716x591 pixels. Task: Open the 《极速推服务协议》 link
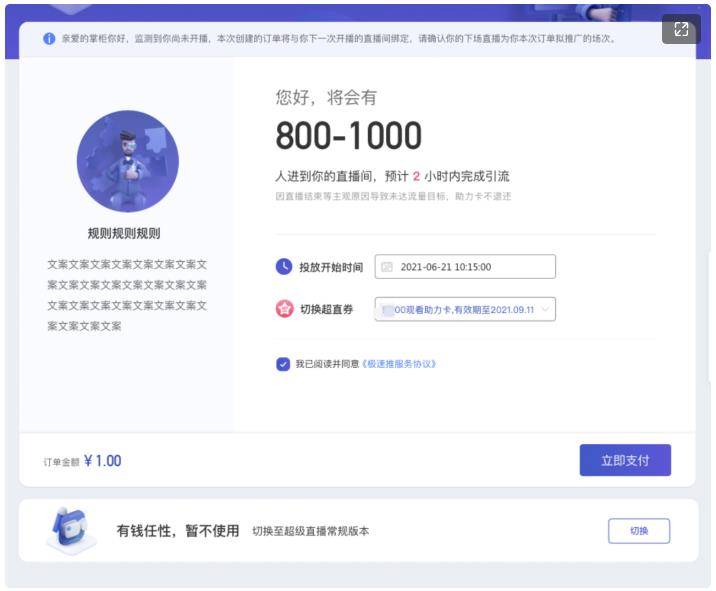click(399, 364)
